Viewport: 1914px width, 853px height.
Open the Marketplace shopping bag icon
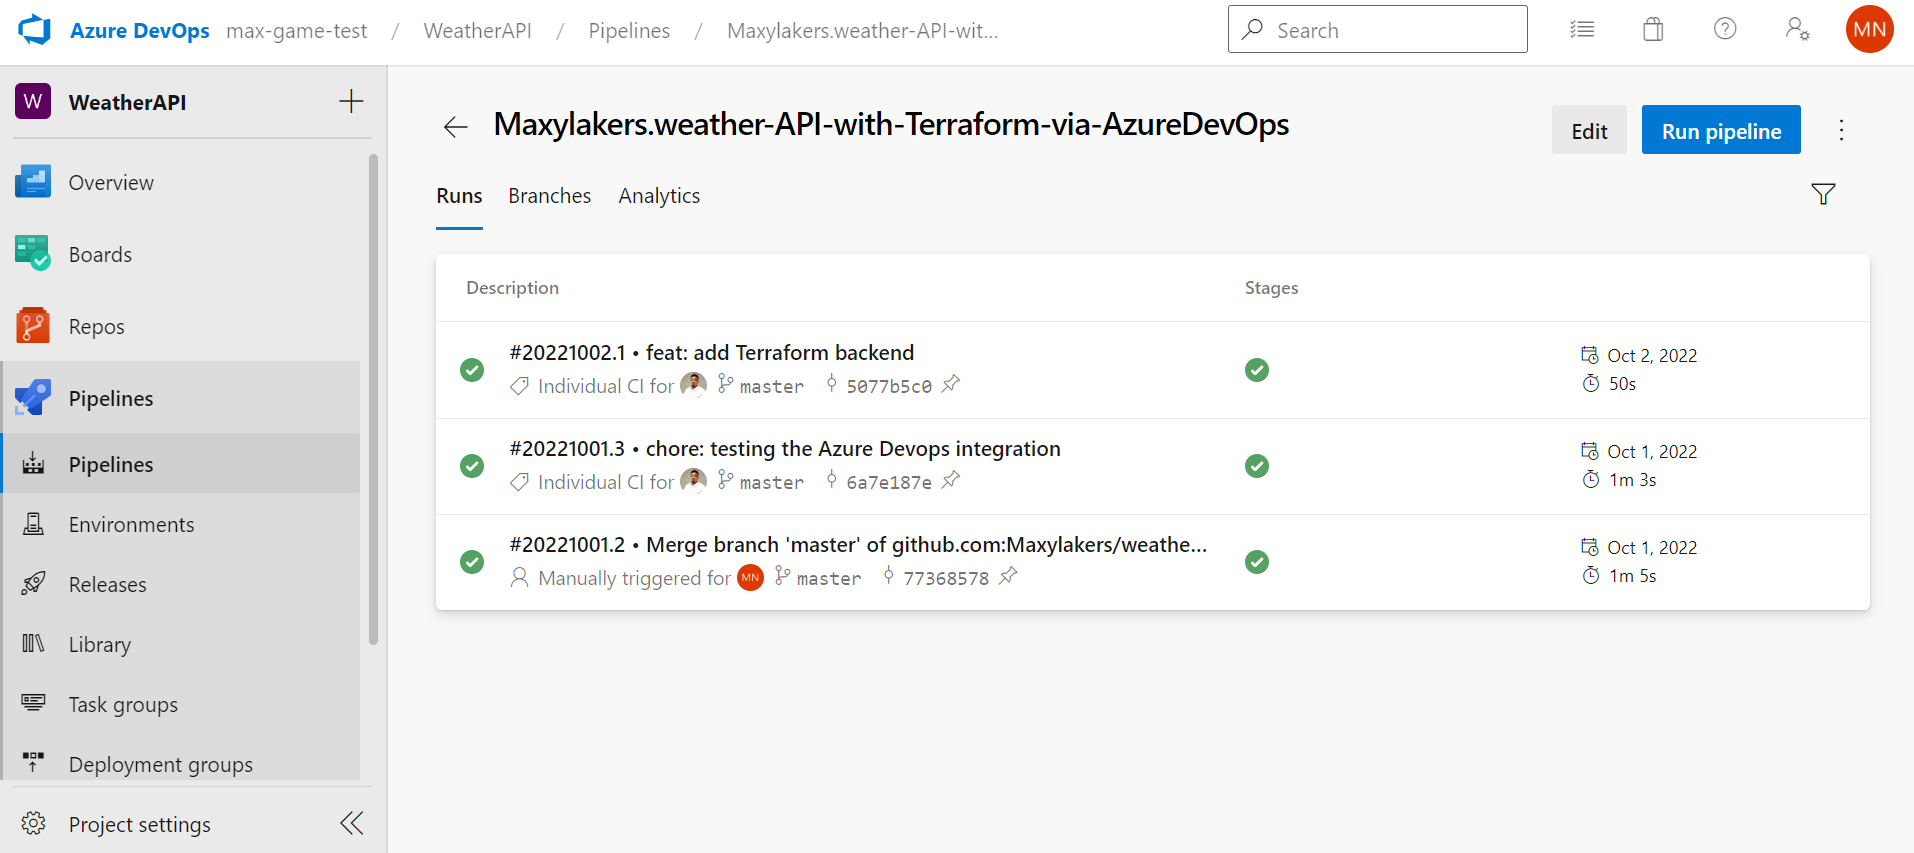coord(1653,30)
